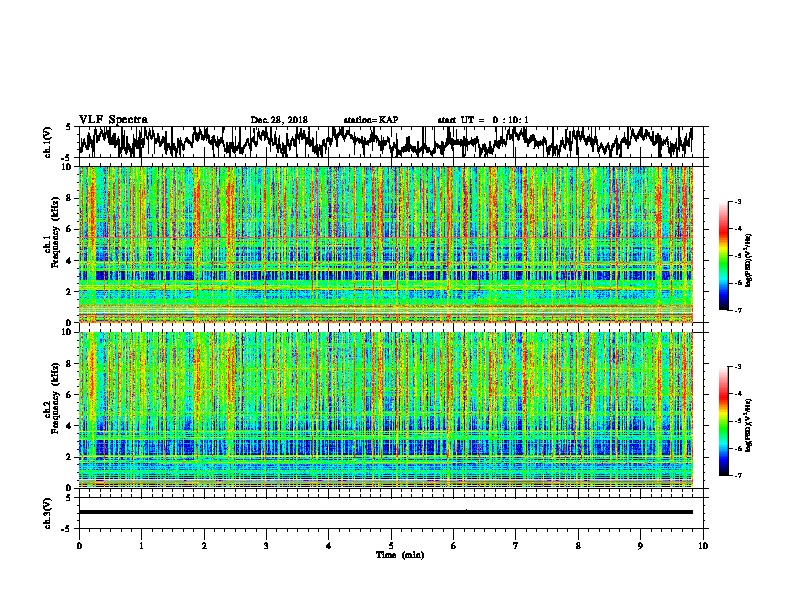Click the ch.1 log(PSD) colorbar caption
This screenshot has width=792, height=612.
(x=749, y=261)
